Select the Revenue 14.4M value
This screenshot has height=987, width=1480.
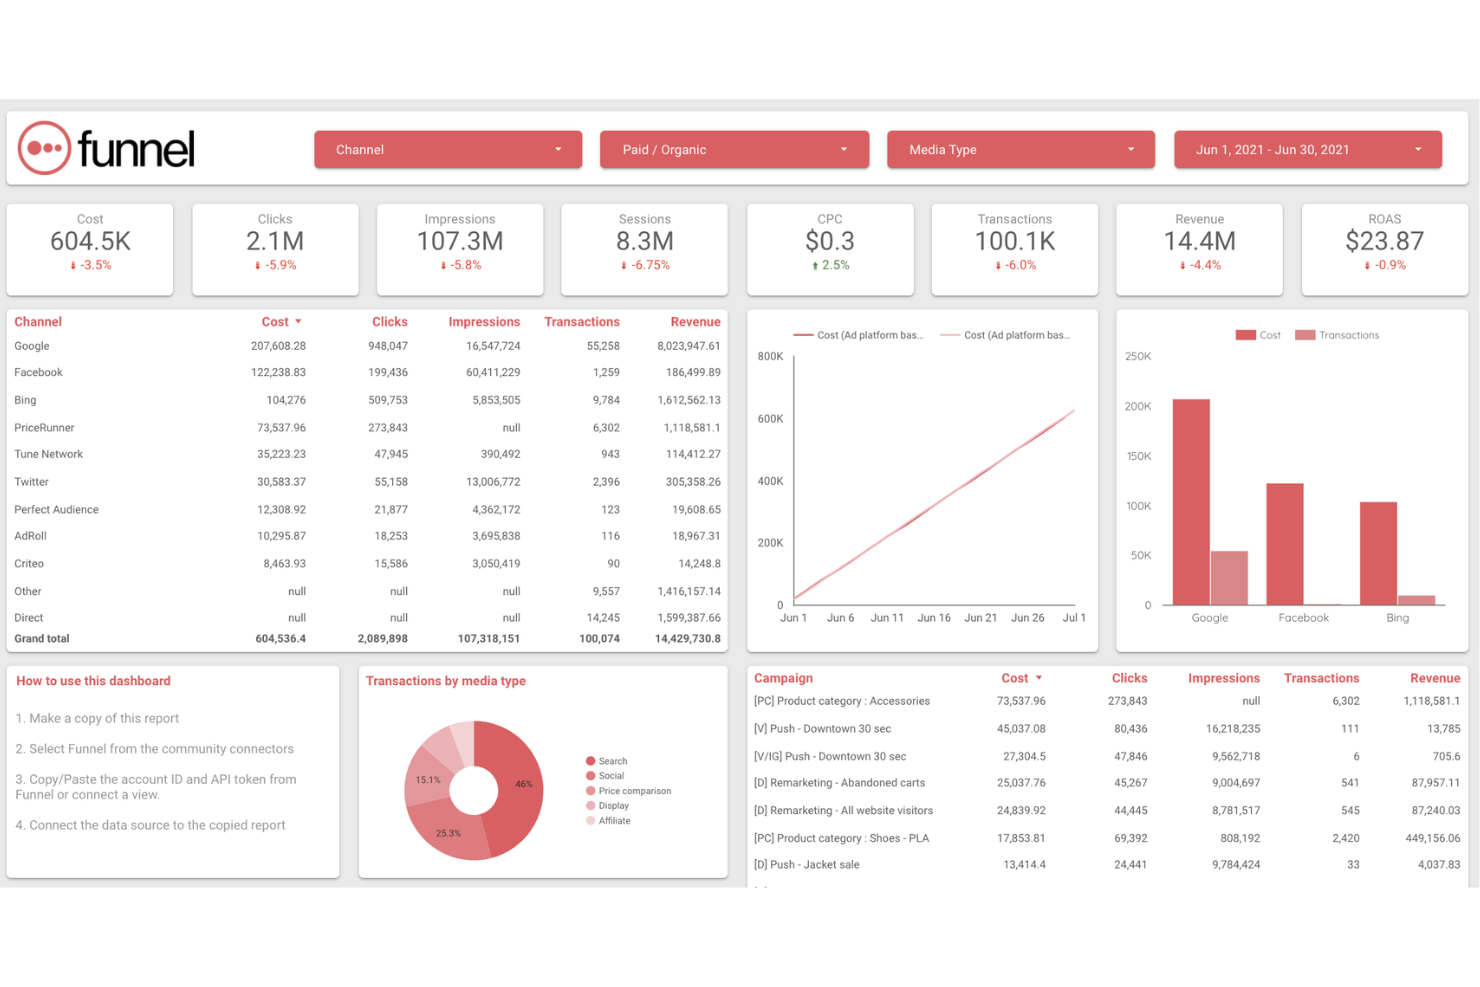tap(1200, 241)
